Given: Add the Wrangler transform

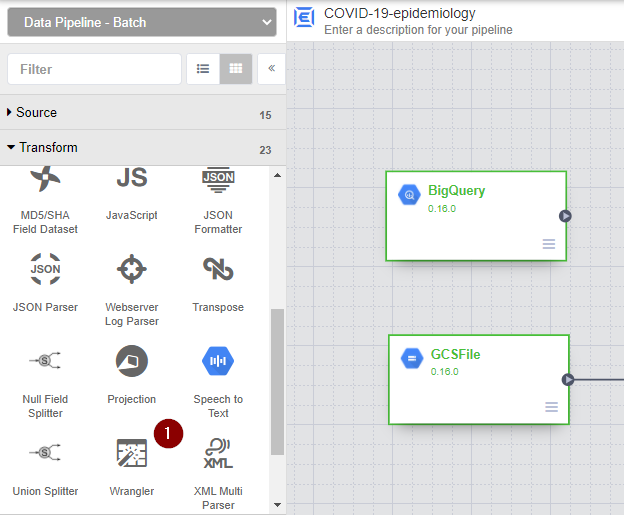Looking at the screenshot, I should pyautogui.click(x=132, y=467).
